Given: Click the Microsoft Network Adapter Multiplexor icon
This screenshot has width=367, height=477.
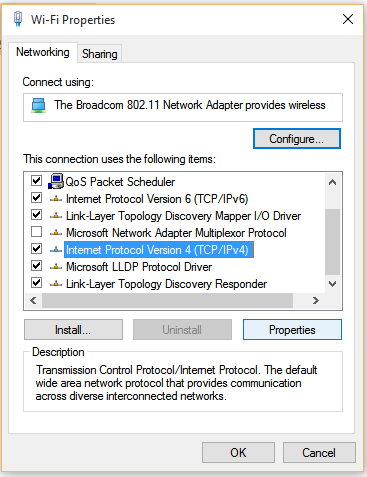Looking at the screenshot, I should [x=56, y=233].
